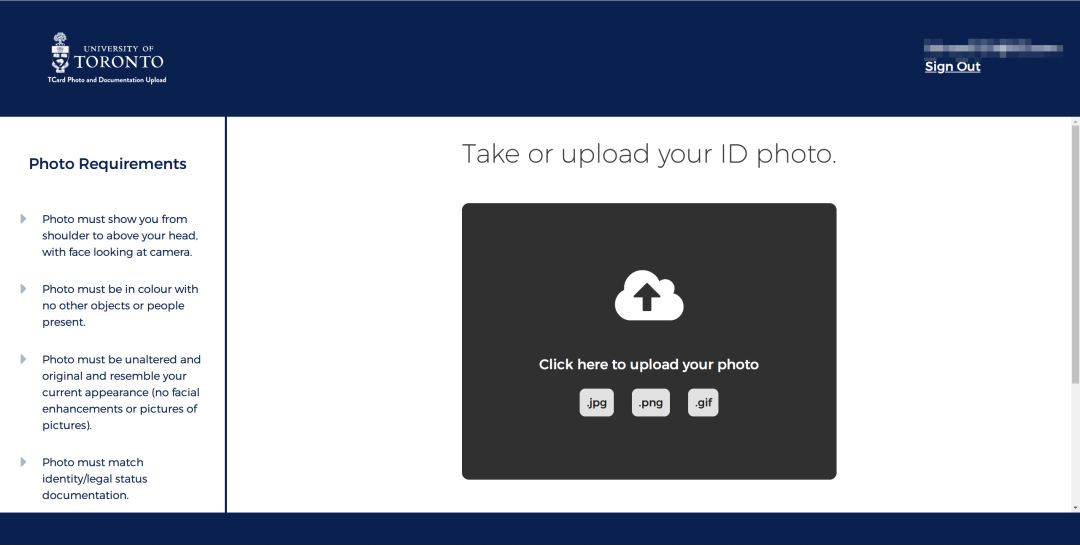Sign out of the TCard portal

click(x=953, y=66)
